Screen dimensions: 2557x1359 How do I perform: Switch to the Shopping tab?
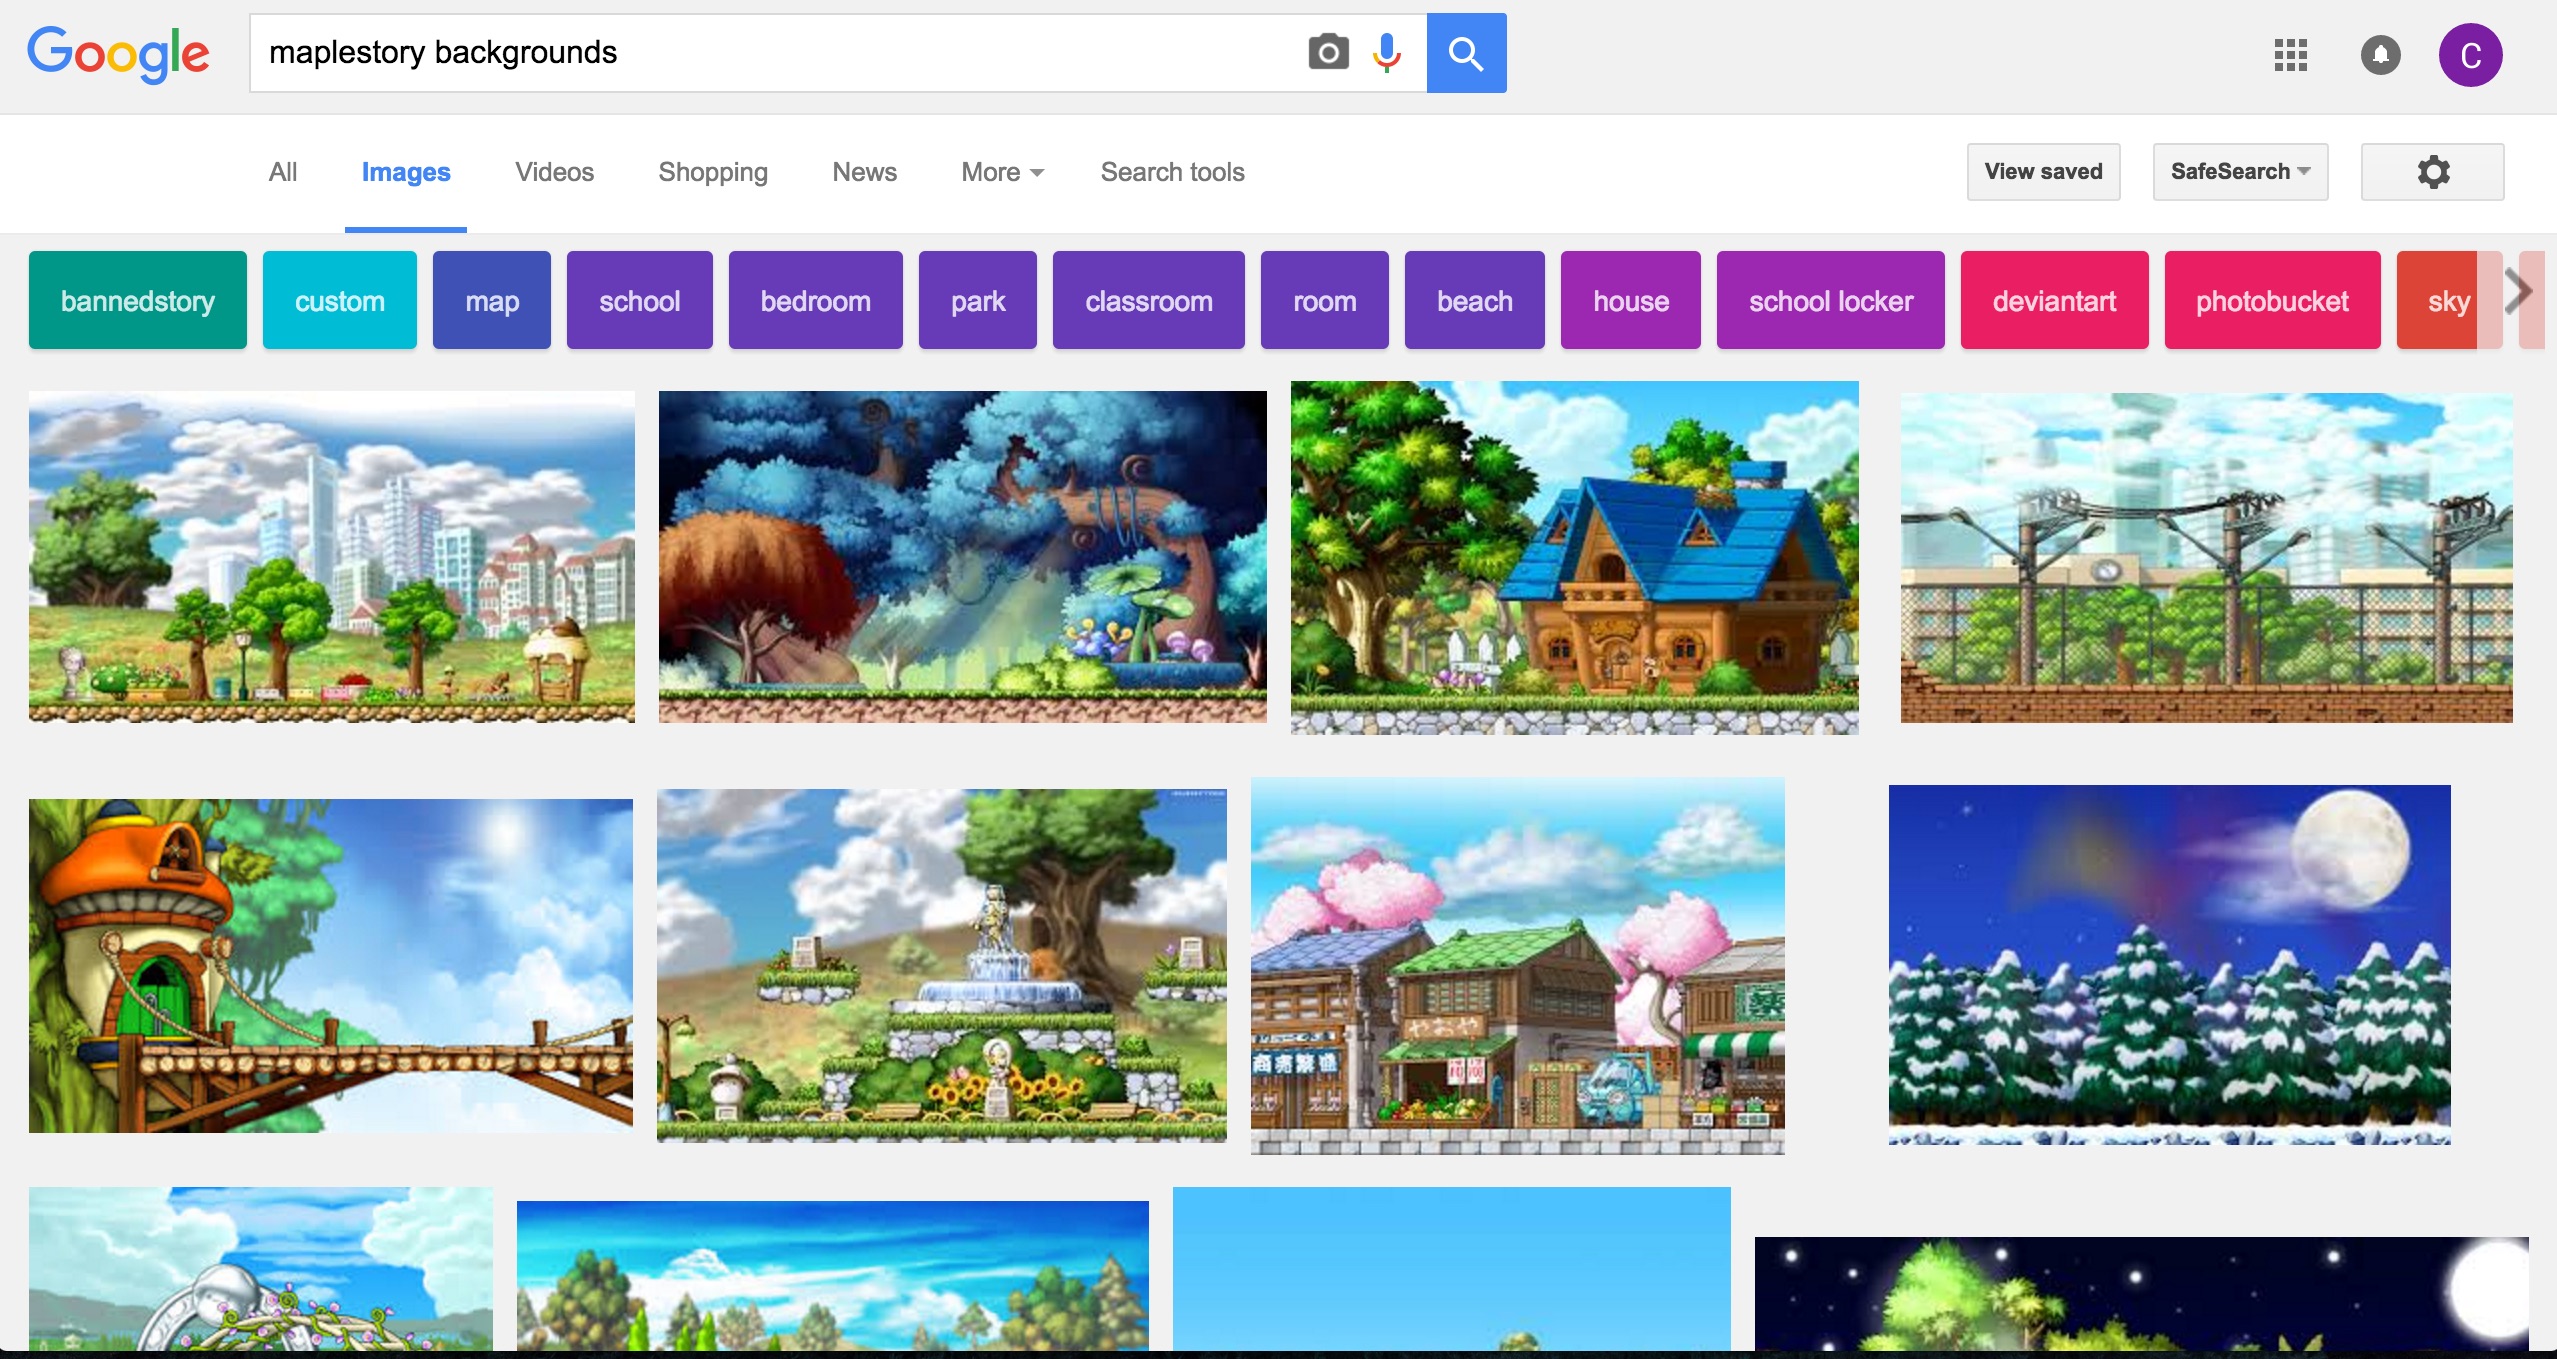tap(713, 172)
